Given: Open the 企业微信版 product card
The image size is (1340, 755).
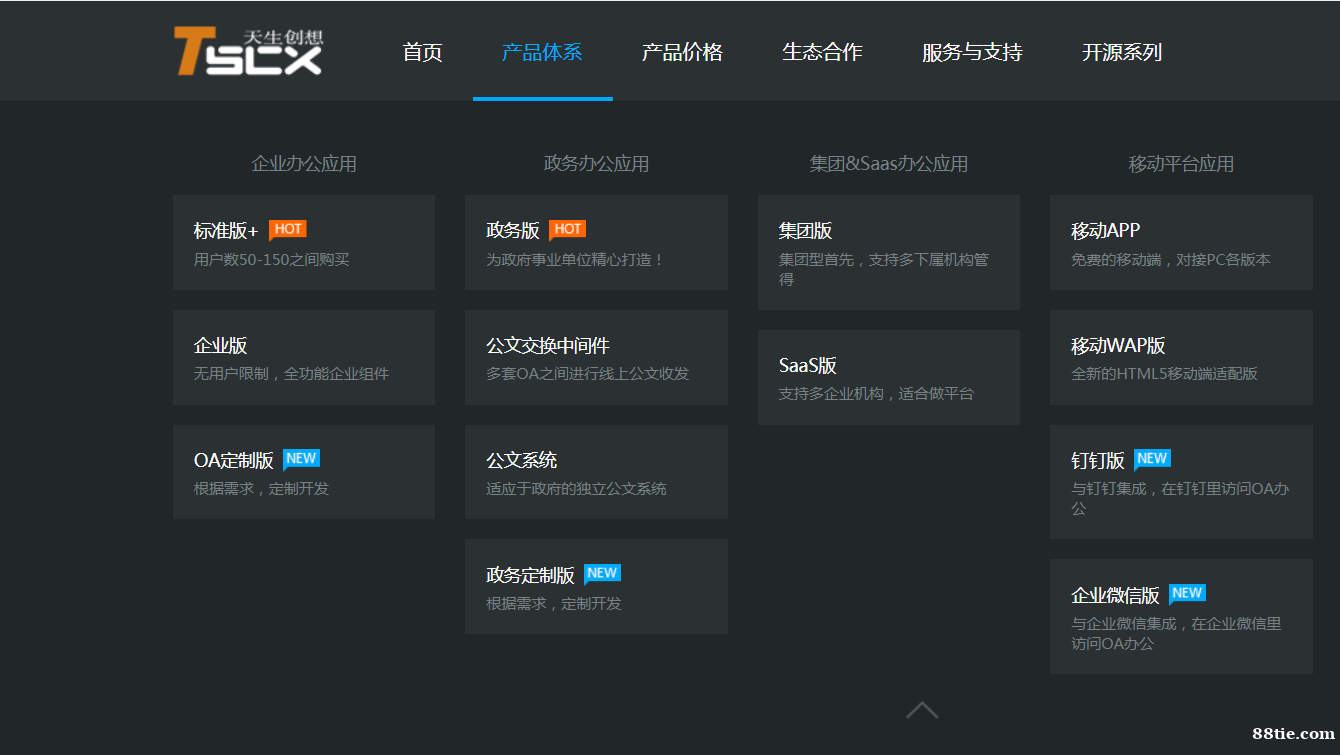Looking at the screenshot, I should pyautogui.click(x=1181, y=616).
